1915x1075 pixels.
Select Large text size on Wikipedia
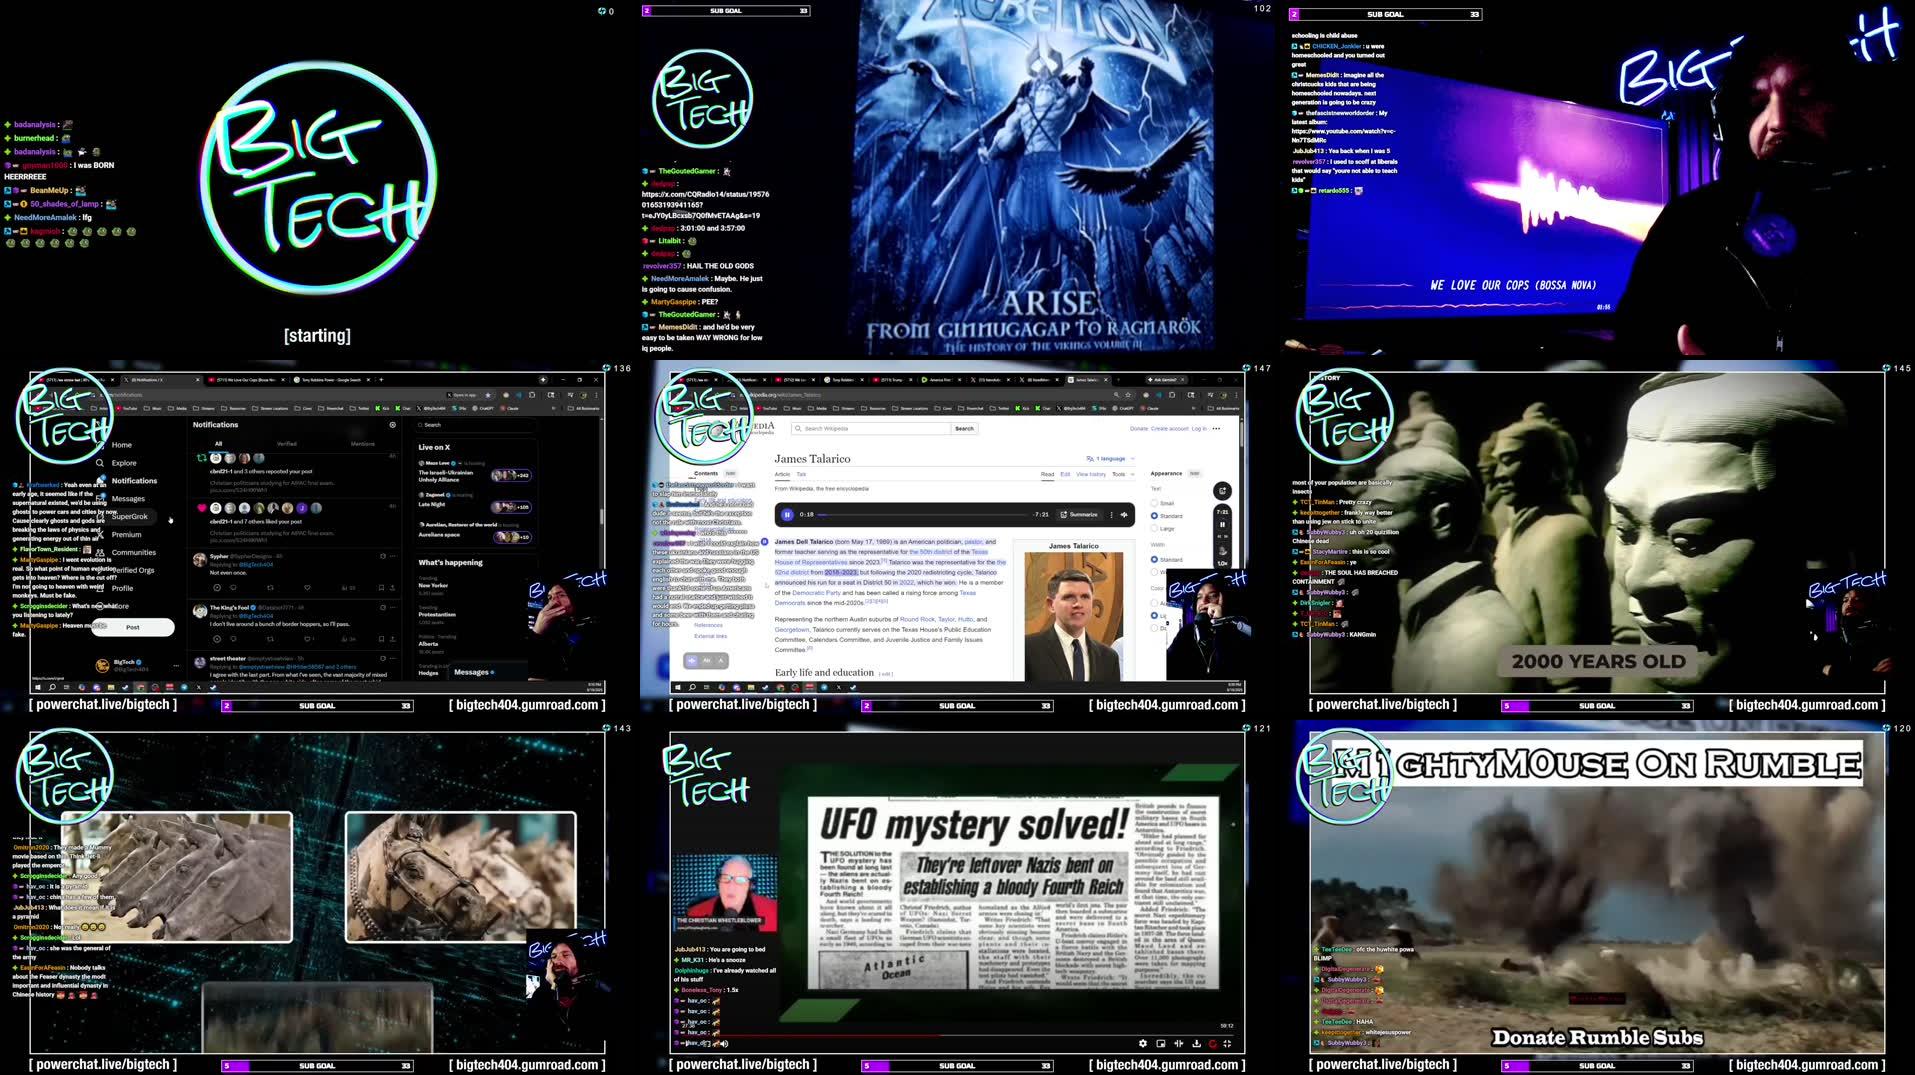[1154, 528]
